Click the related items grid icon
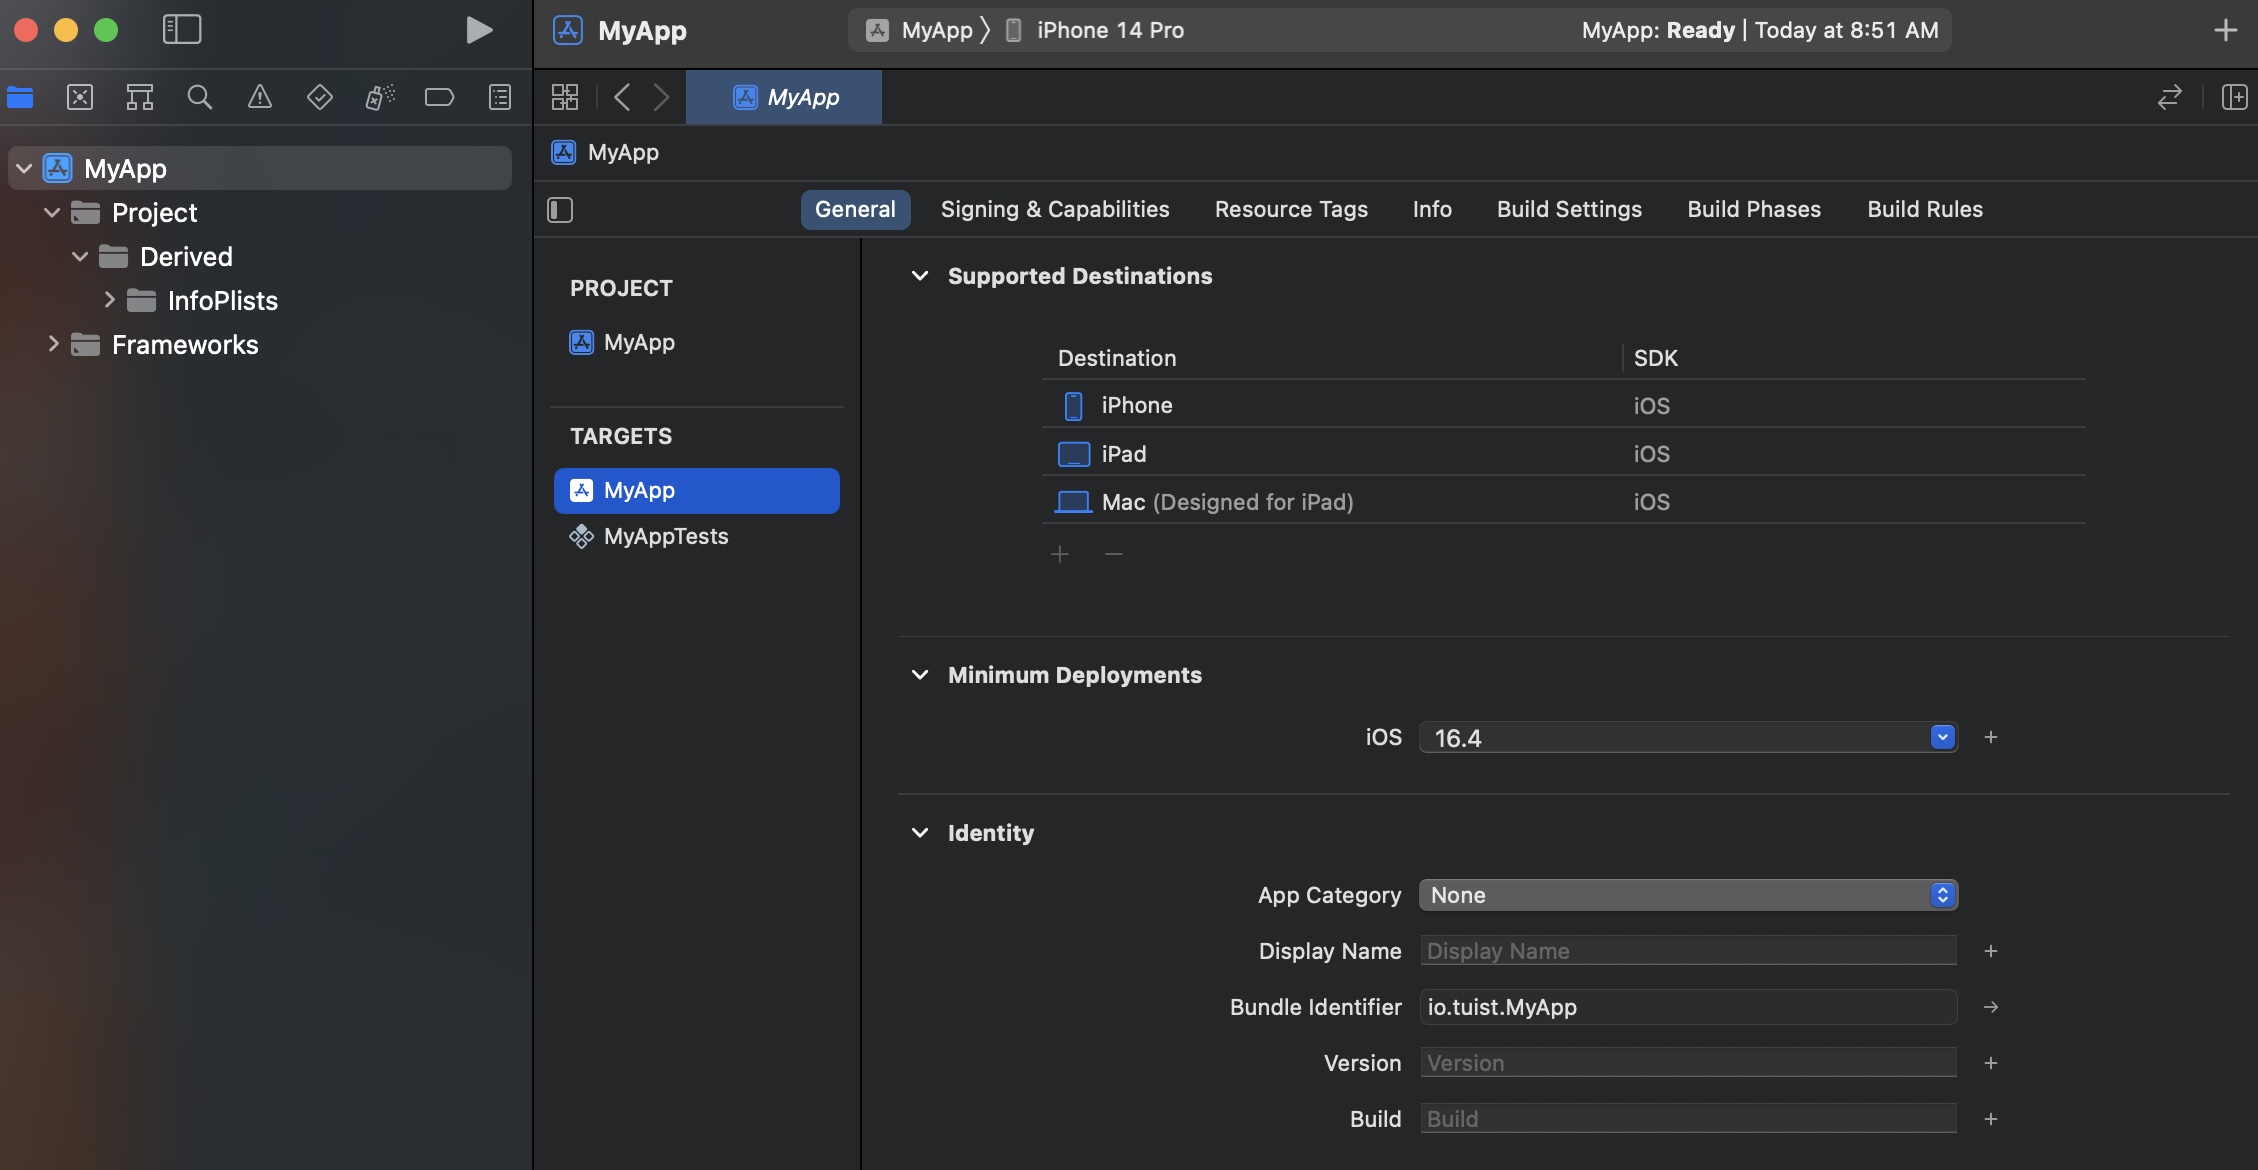 pyautogui.click(x=565, y=97)
